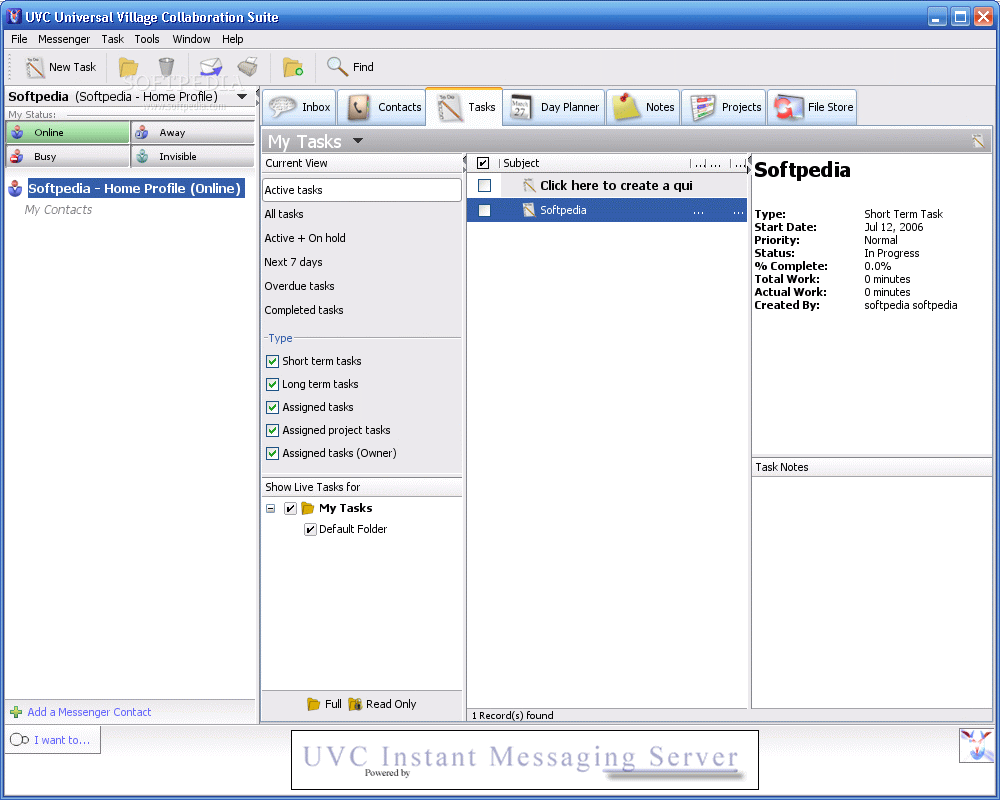The width and height of the screenshot is (1000, 800).
Task: Click quick task creation field
Action: [616, 186]
